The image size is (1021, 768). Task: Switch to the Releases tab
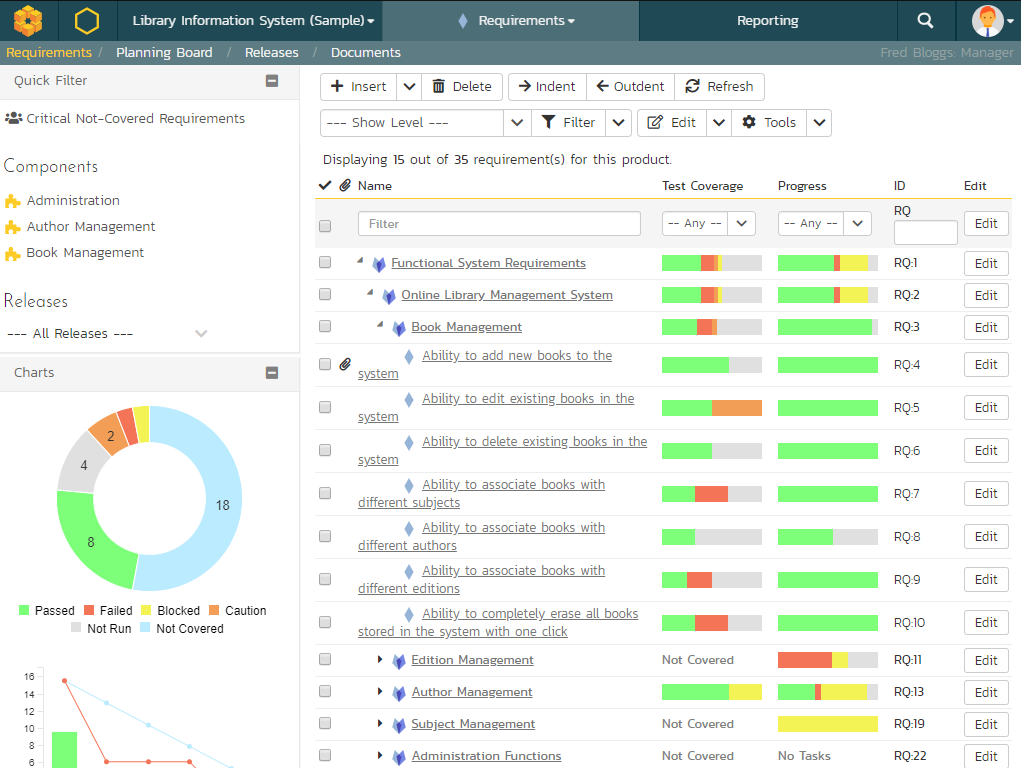pos(272,53)
